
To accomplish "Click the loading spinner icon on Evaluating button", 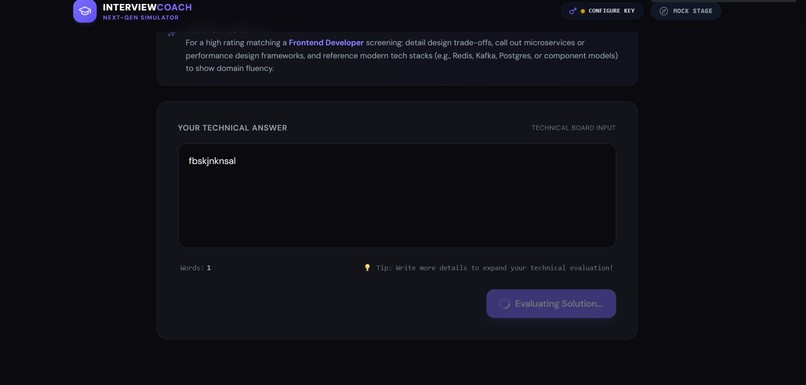I will [x=505, y=304].
